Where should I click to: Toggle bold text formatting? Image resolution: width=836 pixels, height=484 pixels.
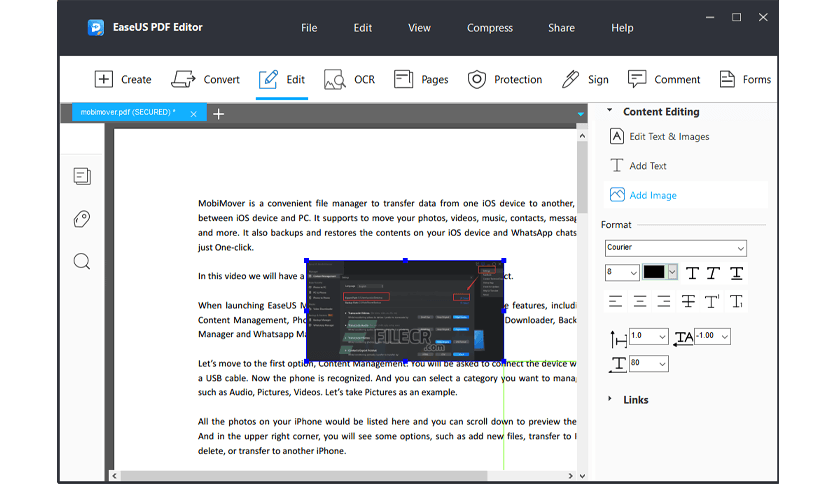point(692,273)
